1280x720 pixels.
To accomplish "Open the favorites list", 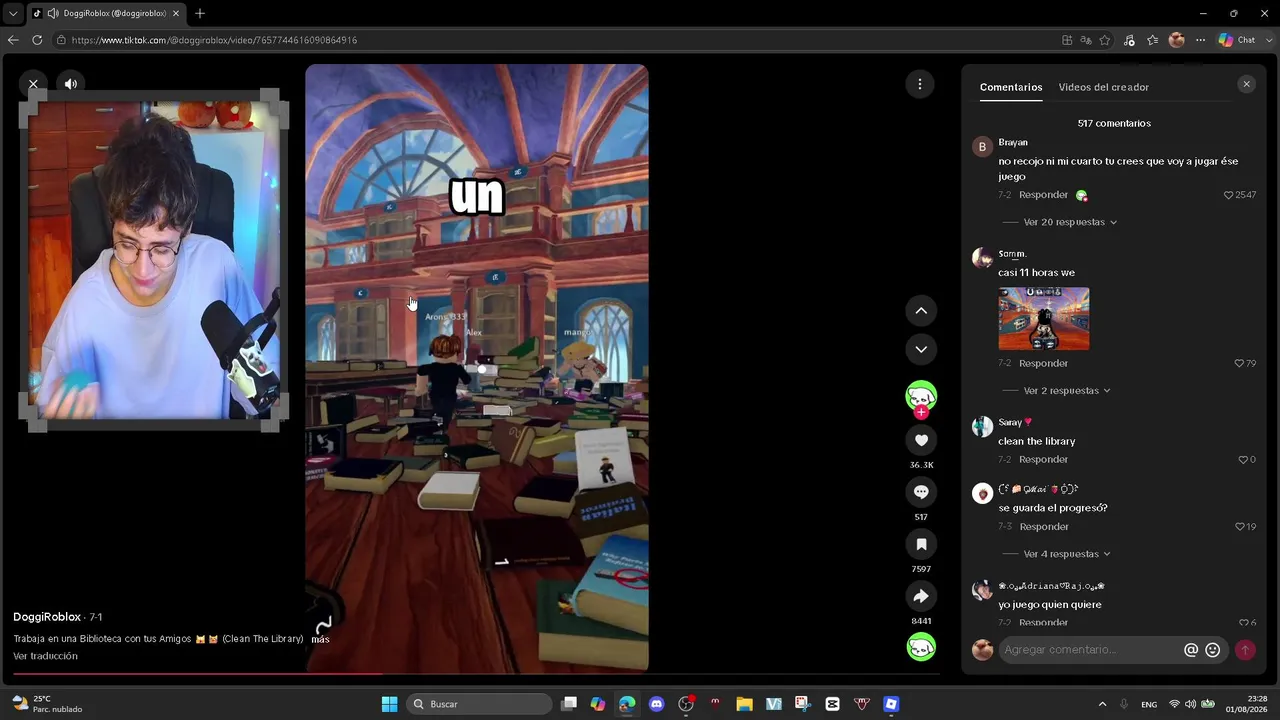I will [1152, 40].
